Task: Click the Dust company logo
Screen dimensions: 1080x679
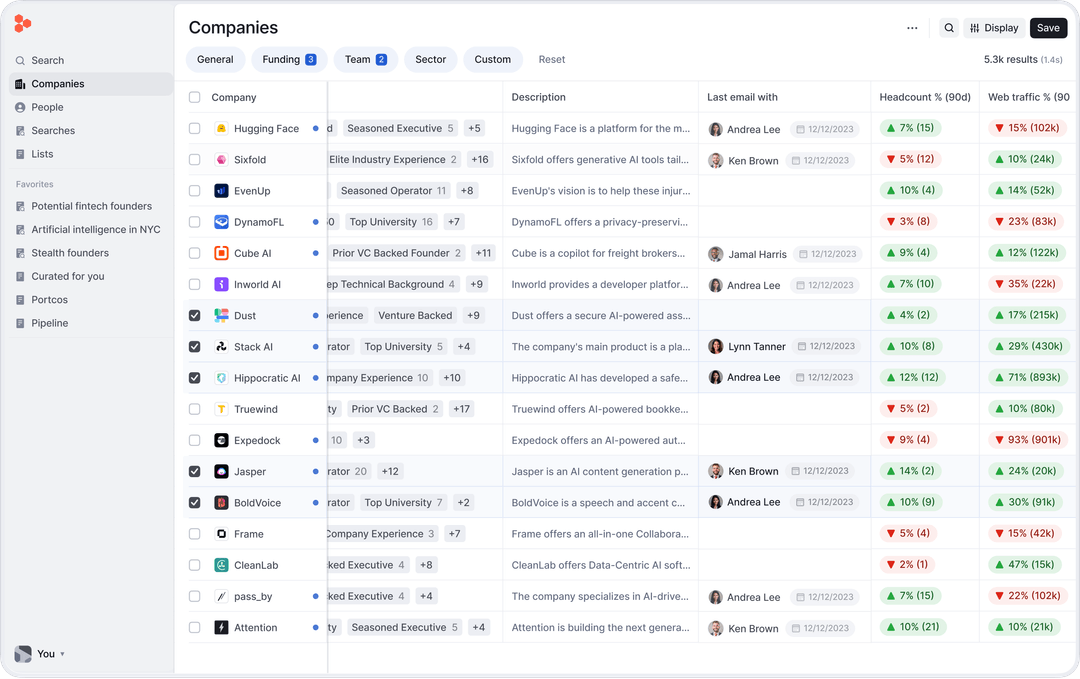Action: pos(222,315)
